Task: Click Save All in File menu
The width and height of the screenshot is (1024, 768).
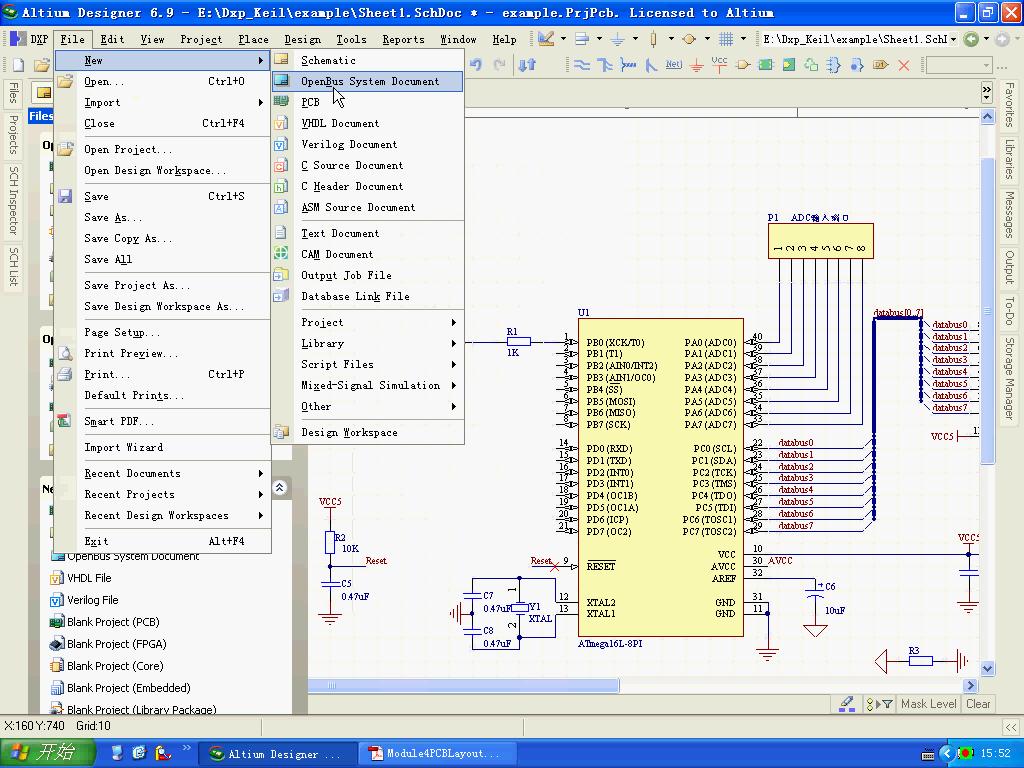Action: [163, 259]
